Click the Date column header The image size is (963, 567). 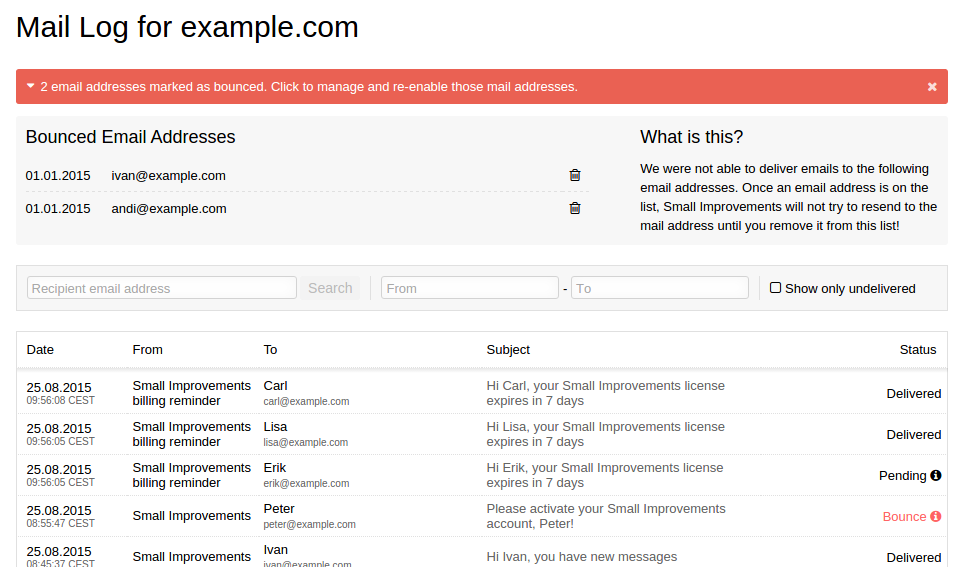point(40,350)
